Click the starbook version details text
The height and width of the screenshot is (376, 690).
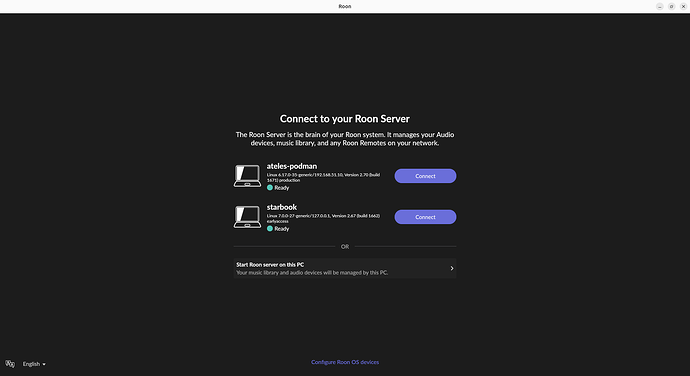click(323, 218)
